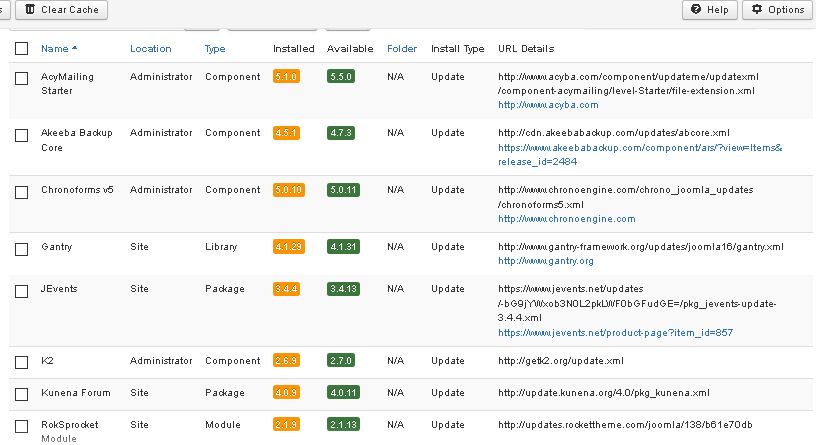Click available version badge 5.5.0
The width and height of the screenshot is (816, 445).
[341, 77]
